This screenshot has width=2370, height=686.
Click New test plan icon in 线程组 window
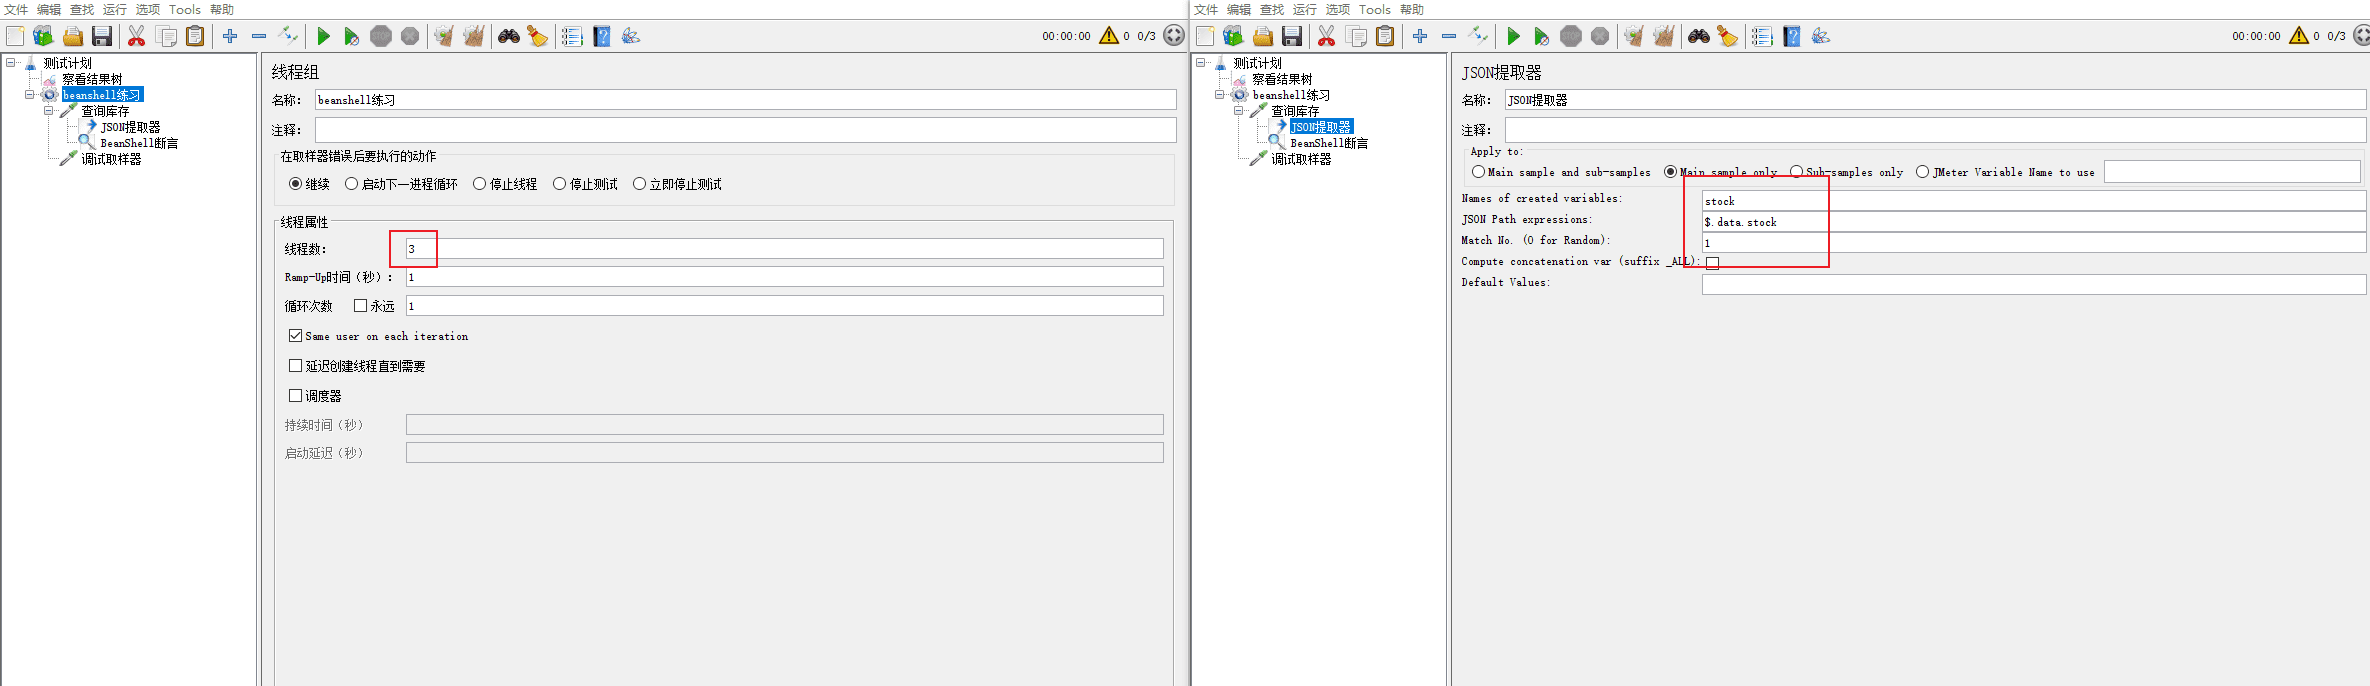15,36
